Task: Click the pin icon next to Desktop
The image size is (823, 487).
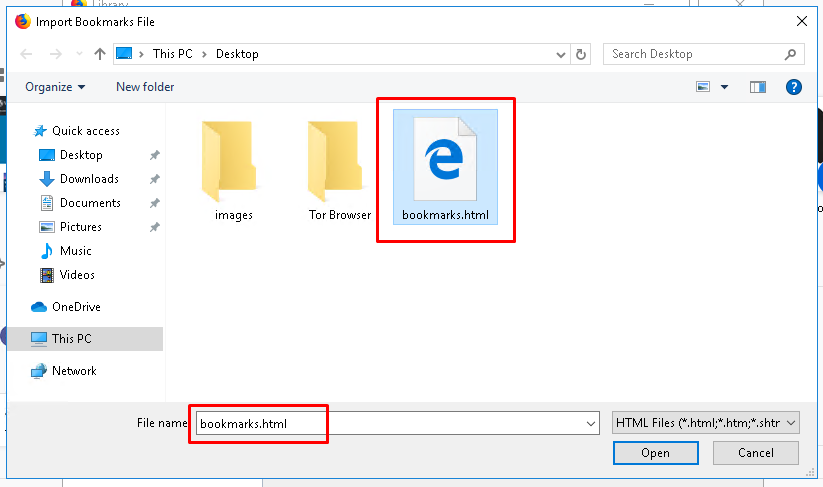Action: [x=154, y=155]
